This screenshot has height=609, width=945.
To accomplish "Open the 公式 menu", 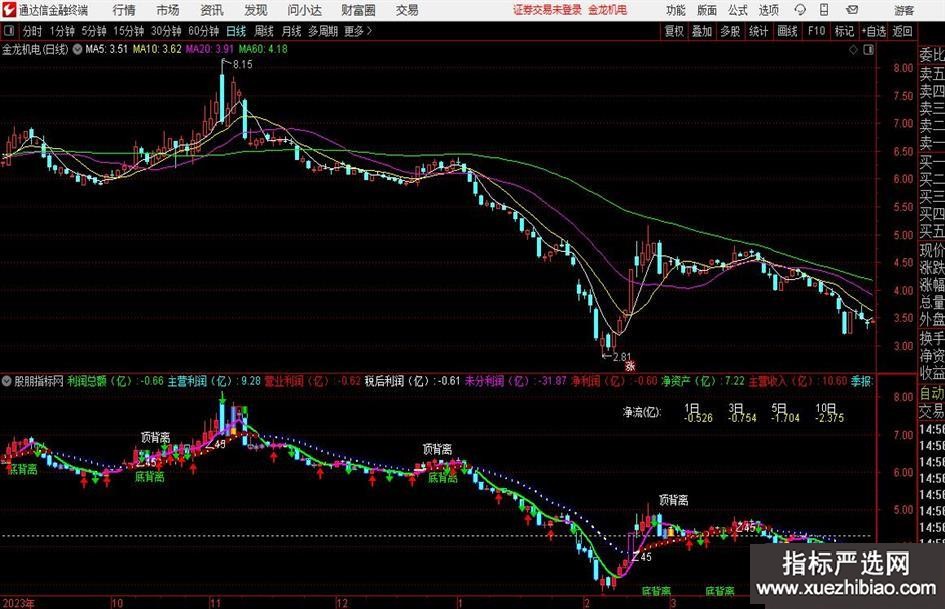I will (737, 10).
